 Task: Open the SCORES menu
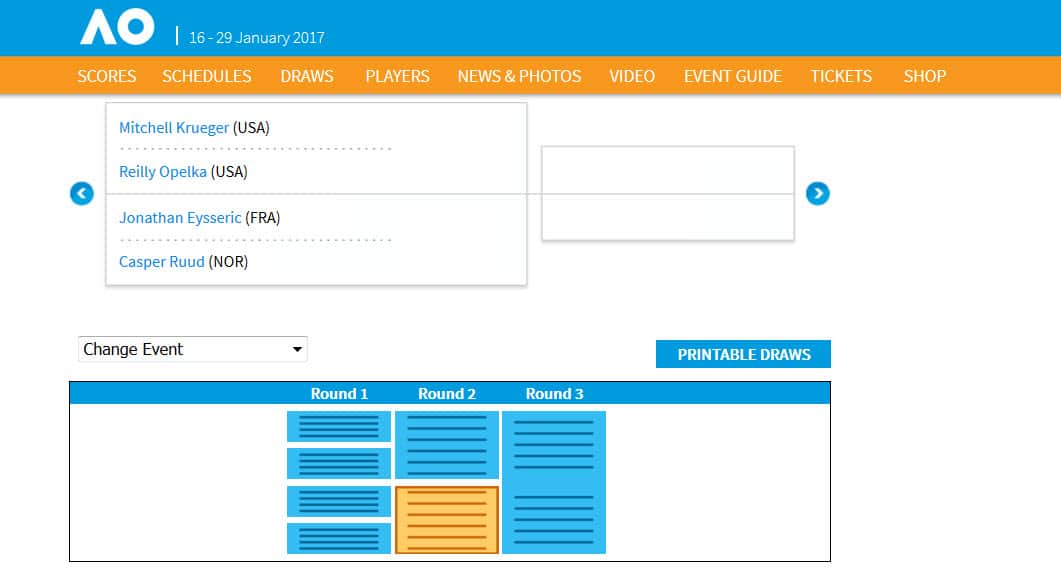[107, 76]
